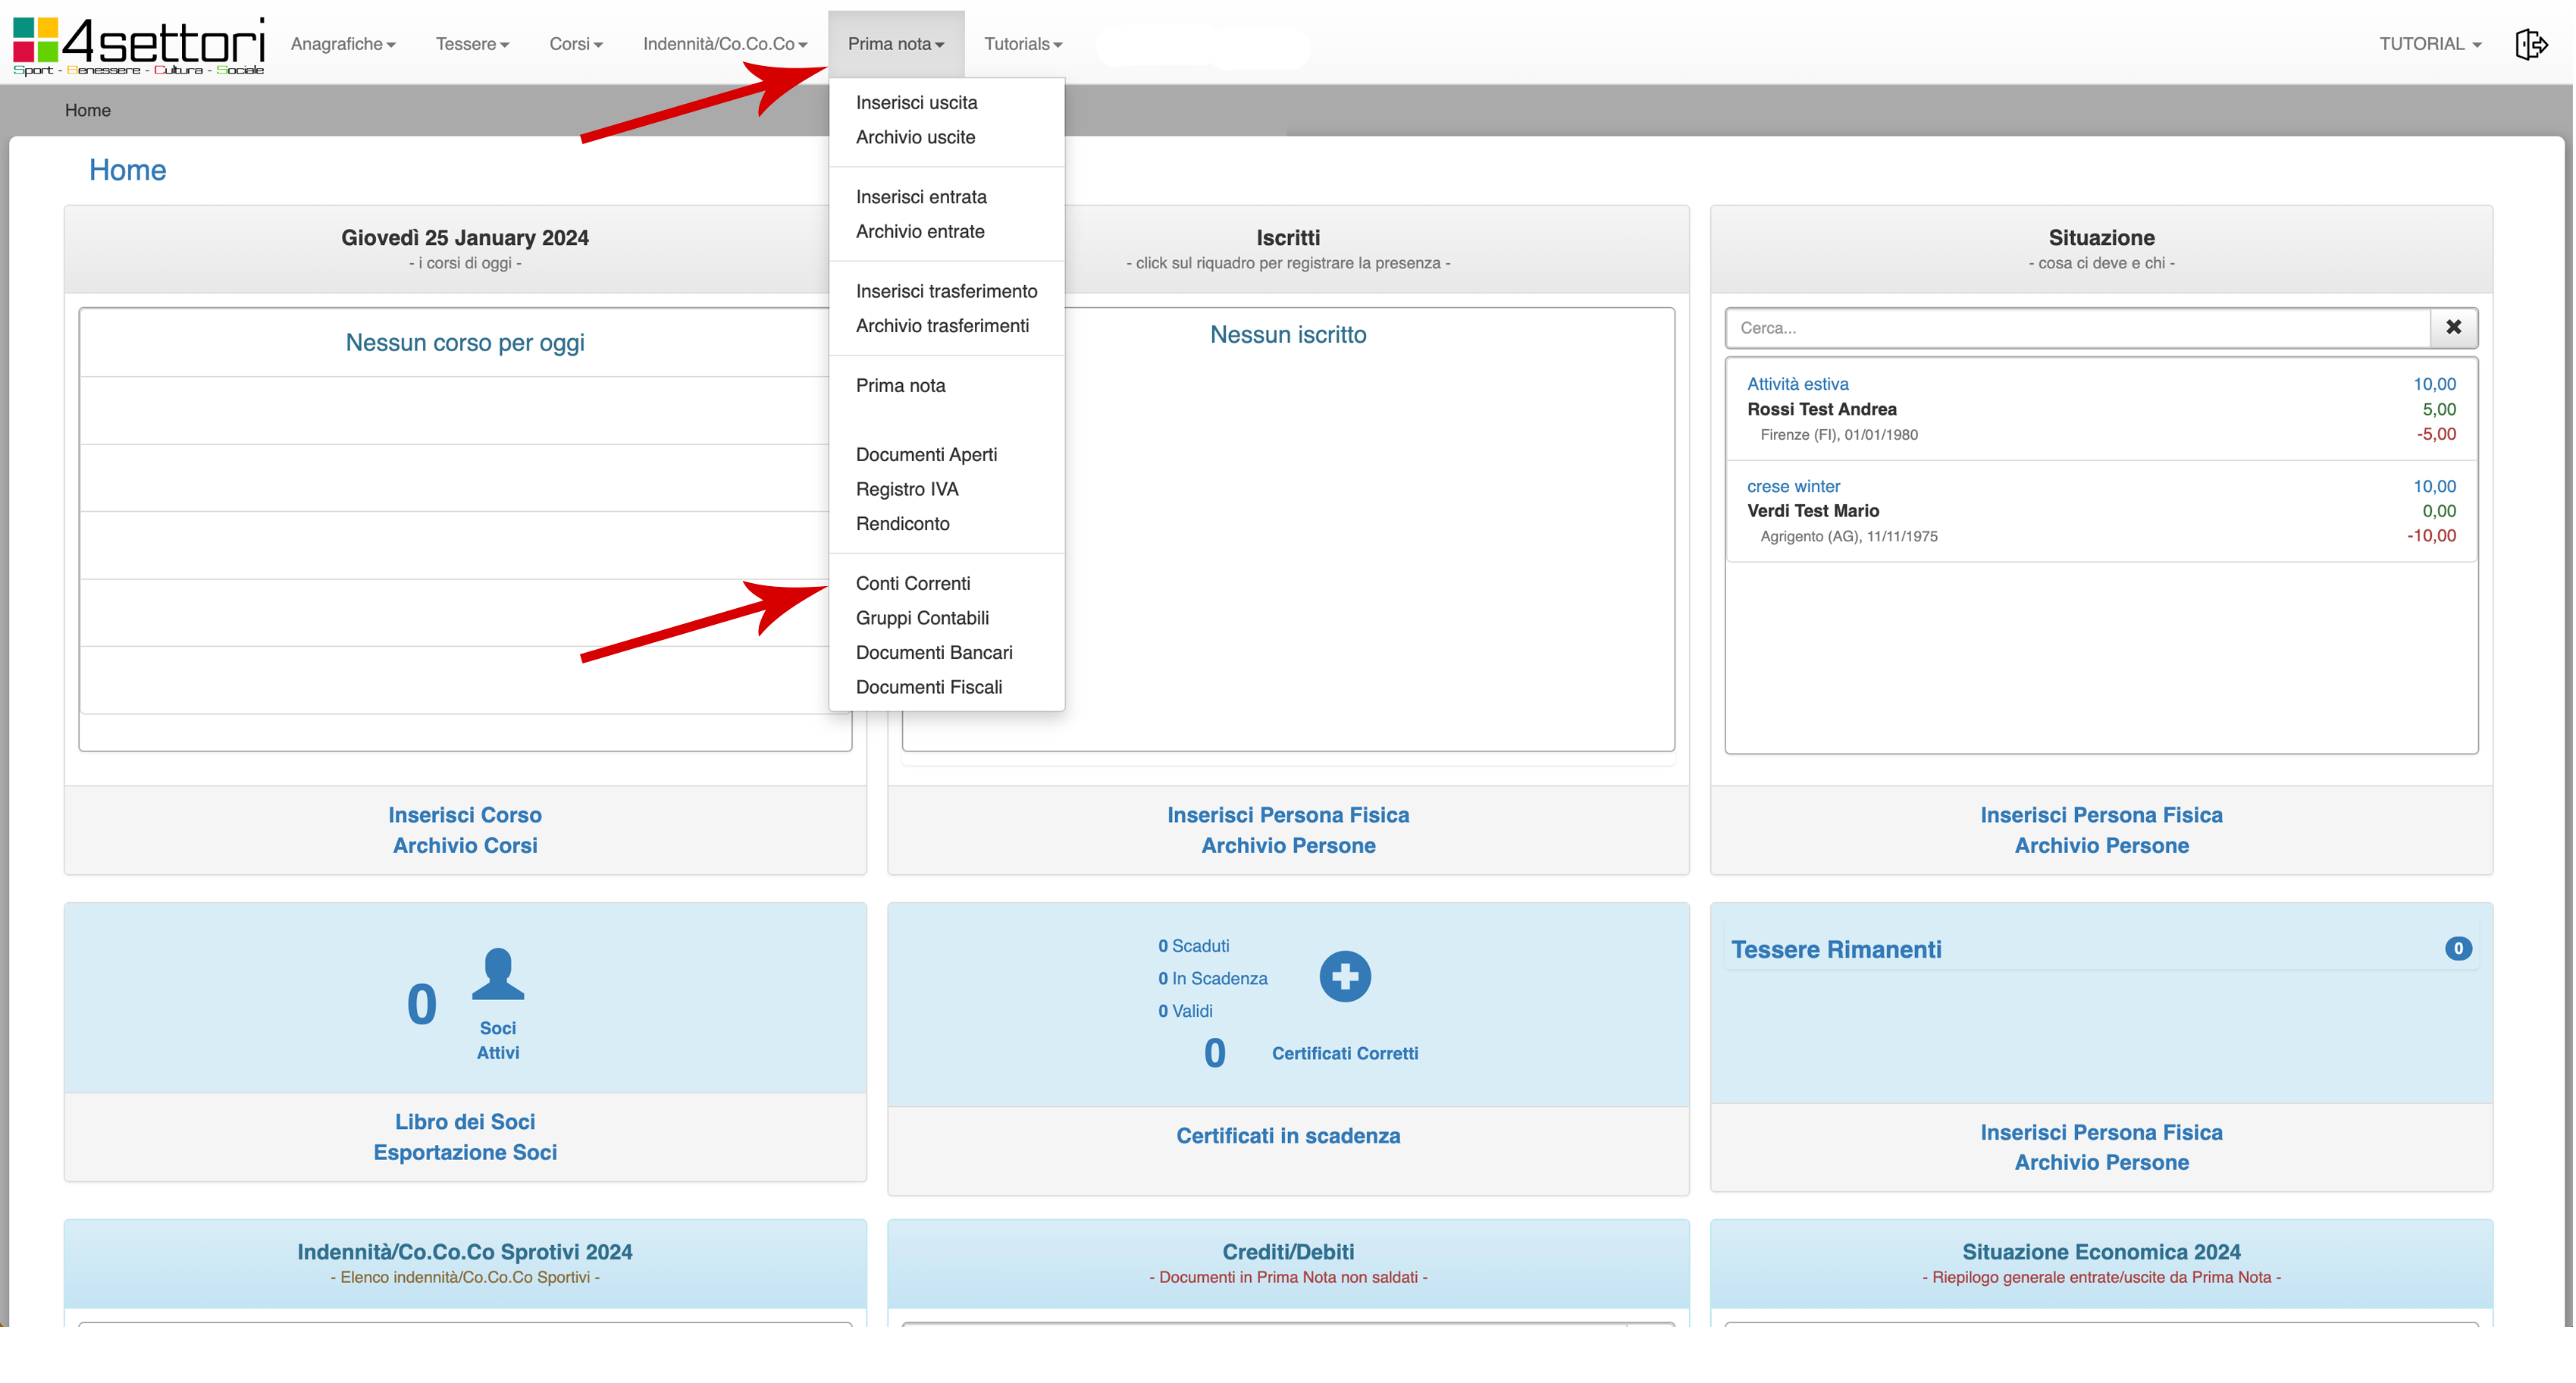Viewport: 2576px width, 1383px height.
Task: Click the 4settori logo
Action: (x=139, y=45)
